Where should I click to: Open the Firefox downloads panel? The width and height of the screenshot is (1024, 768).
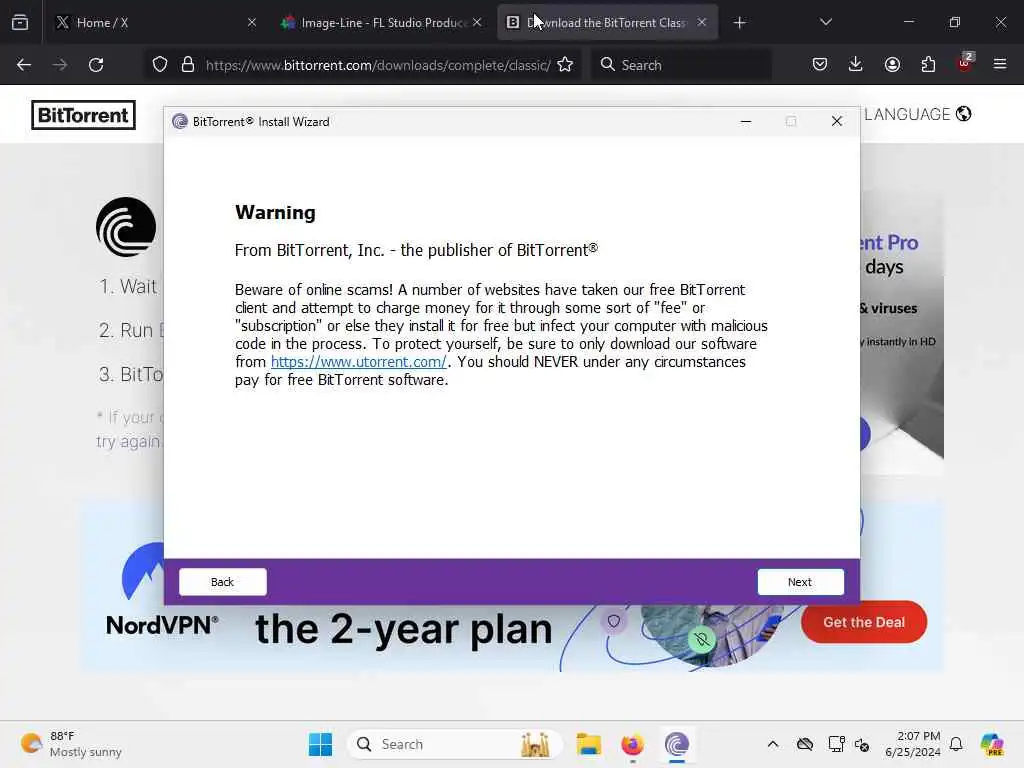[x=856, y=65]
